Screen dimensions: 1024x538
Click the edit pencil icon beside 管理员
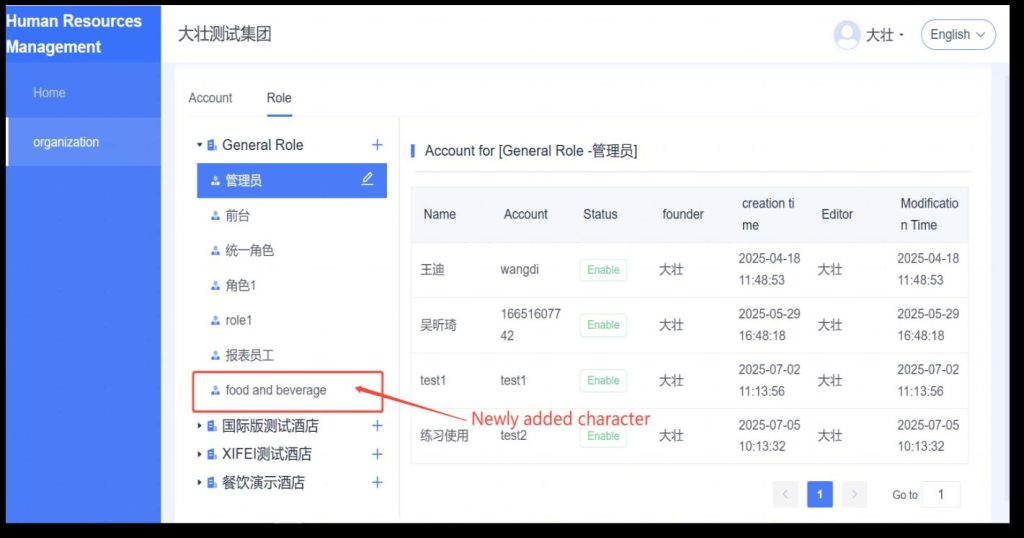click(x=367, y=179)
